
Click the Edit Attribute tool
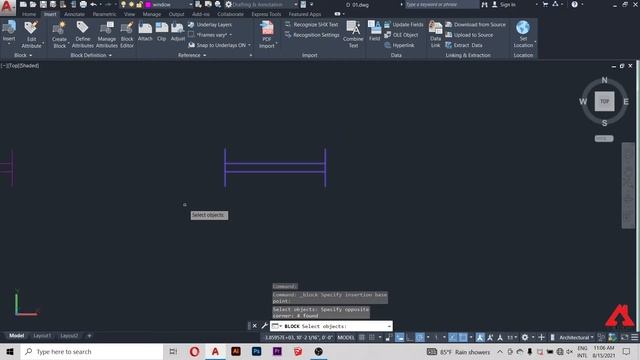tap(31, 35)
